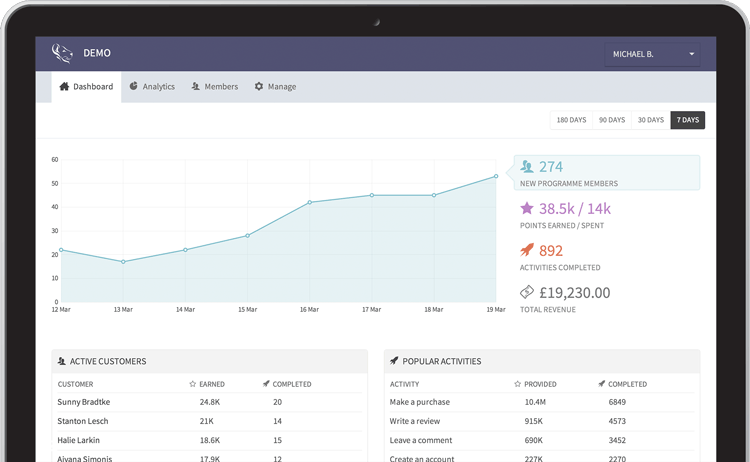Viewport: 750px width, 462px height.
Task: Click the Manage gear icon
Action: (x=259, y=87)
